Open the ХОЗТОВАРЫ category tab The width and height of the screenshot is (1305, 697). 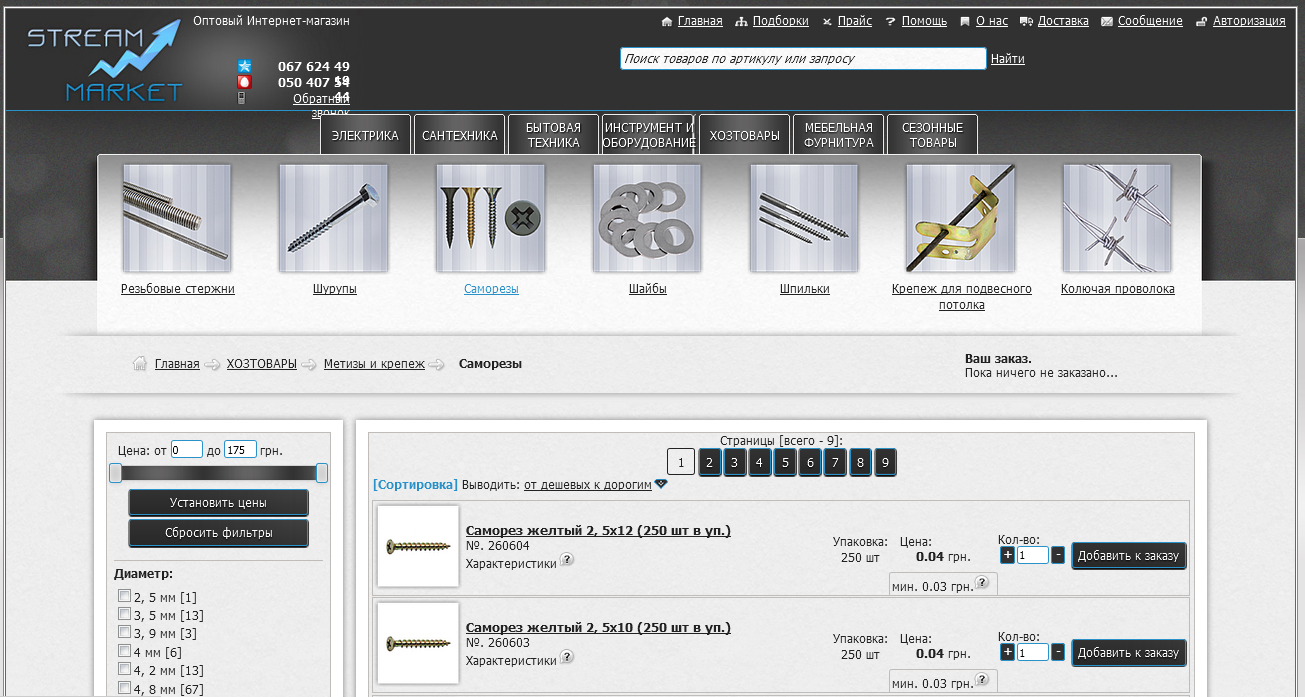[x=744, y=136]
